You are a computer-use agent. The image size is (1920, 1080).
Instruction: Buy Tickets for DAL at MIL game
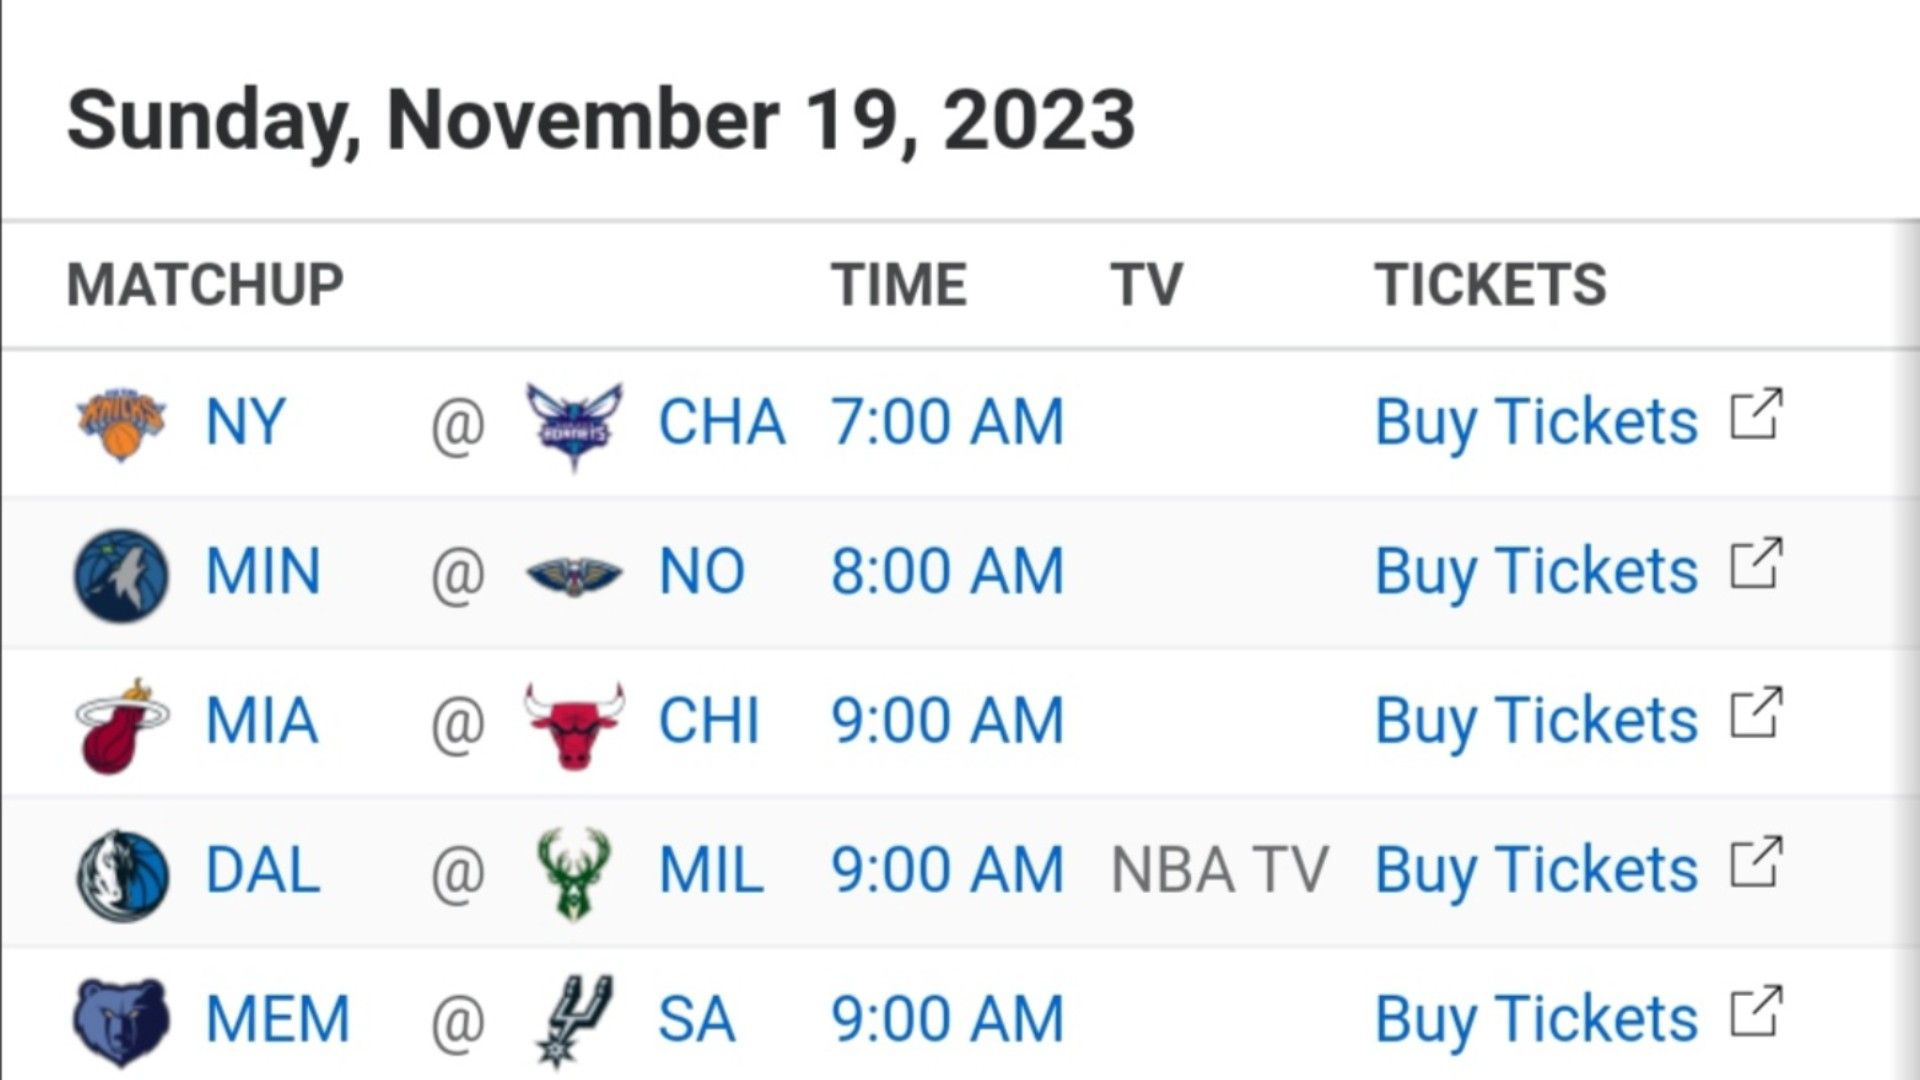pyautogui.click(x=1536, y=870)
